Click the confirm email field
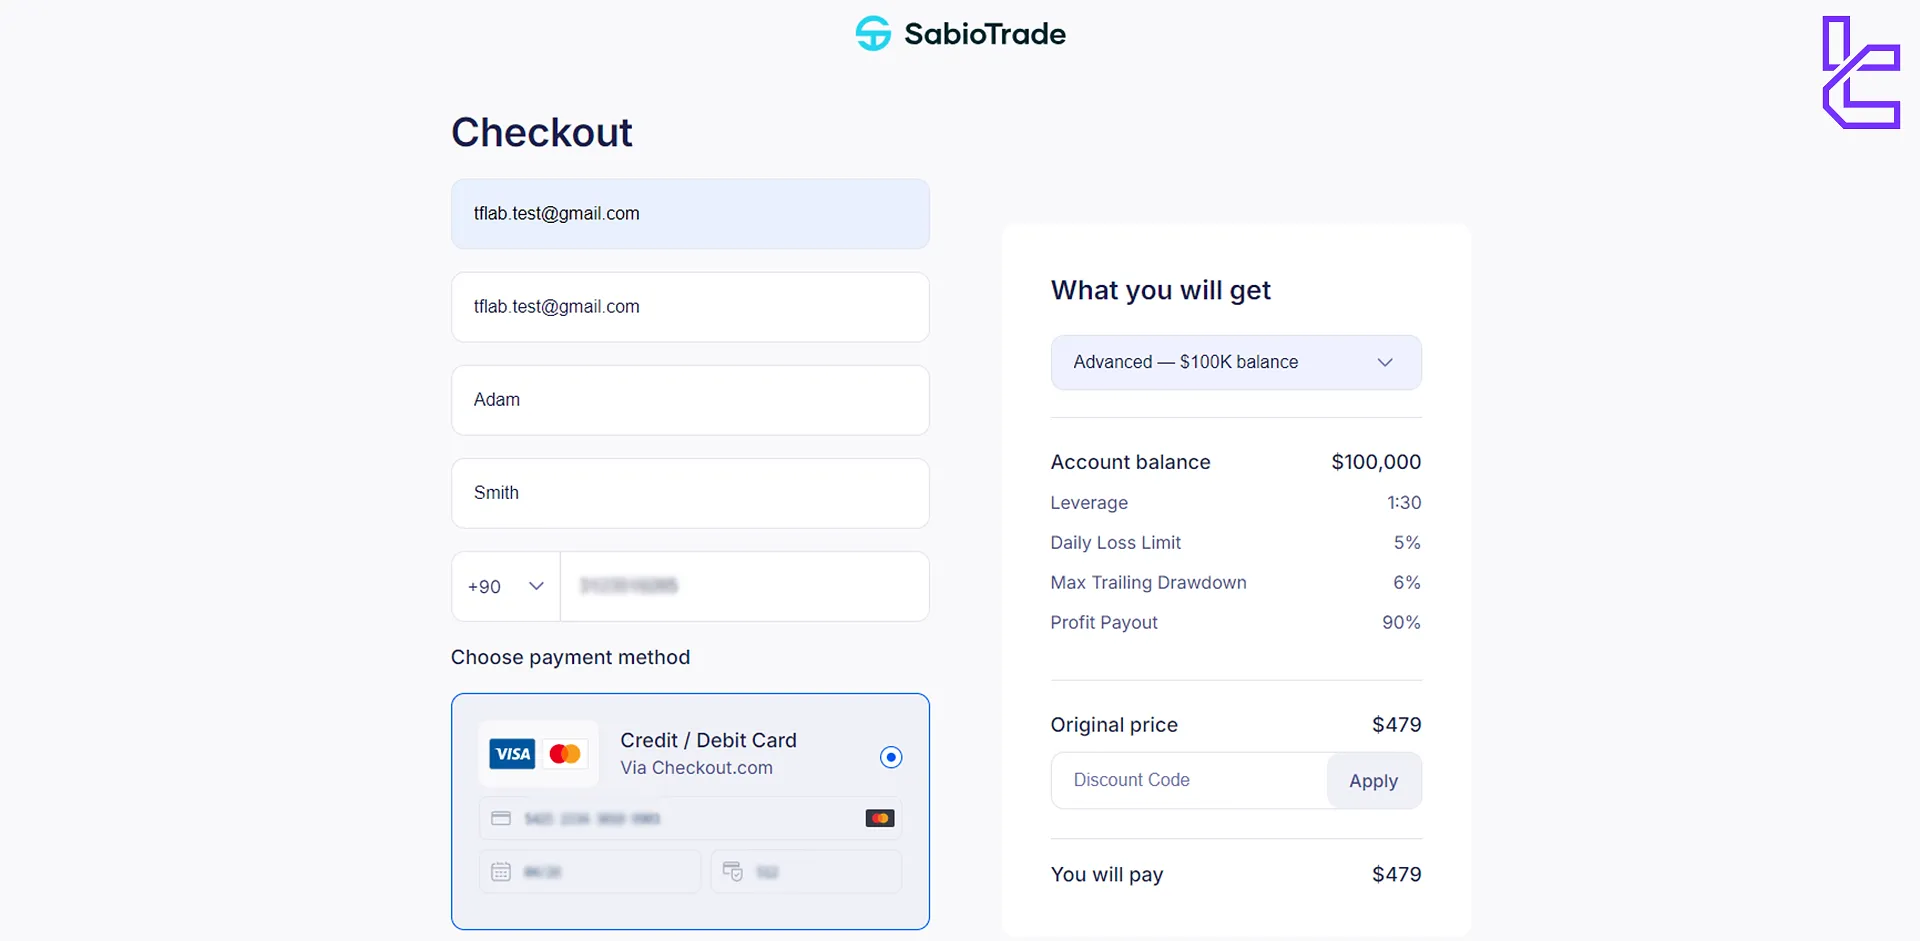The height and width of the screenshot is (941, 1920). 690,307
